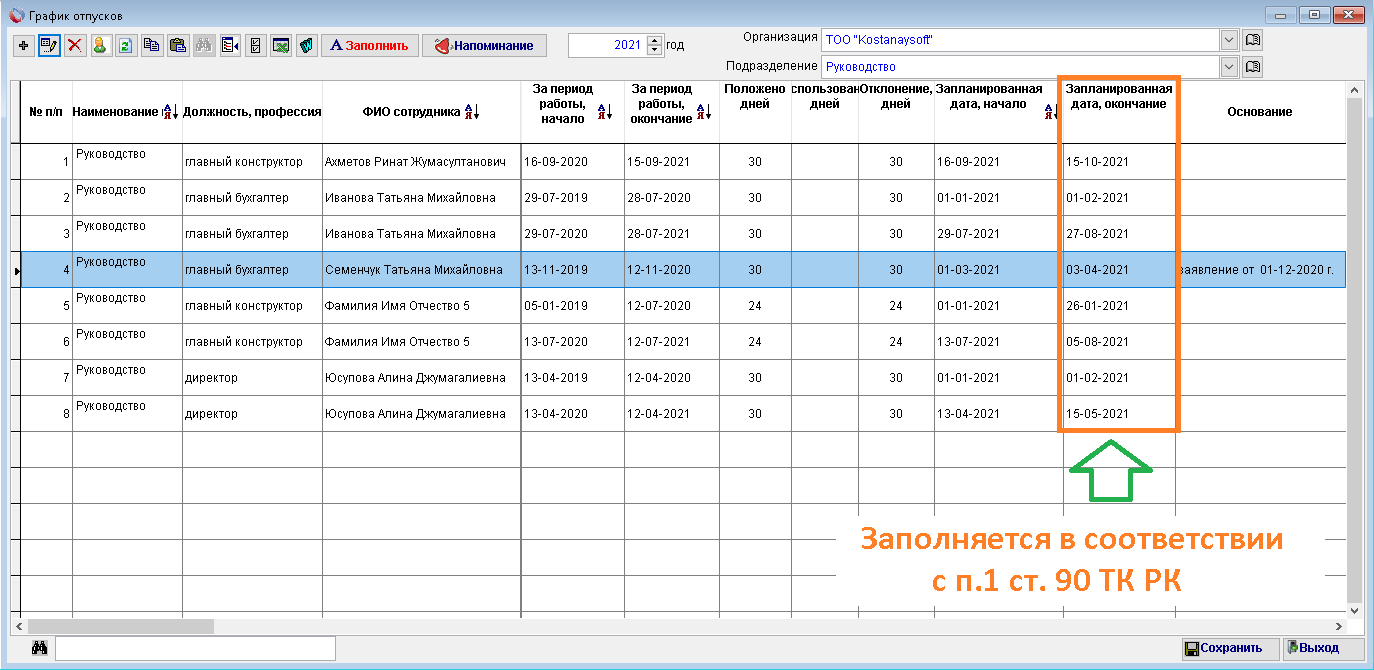Click the row number 7 cell
The image size is (1374, 670).
click(47, 378)
